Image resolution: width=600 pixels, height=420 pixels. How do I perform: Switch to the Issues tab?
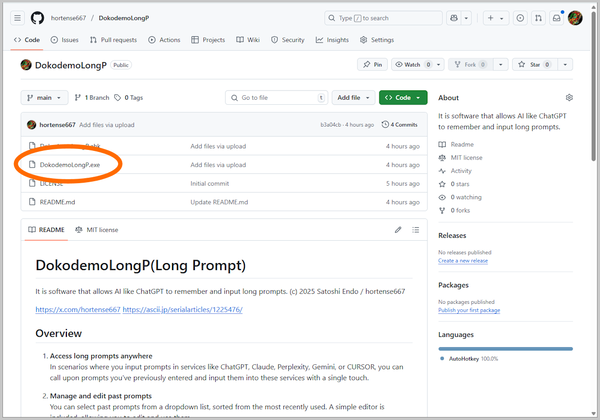click(x=65, y=40)
